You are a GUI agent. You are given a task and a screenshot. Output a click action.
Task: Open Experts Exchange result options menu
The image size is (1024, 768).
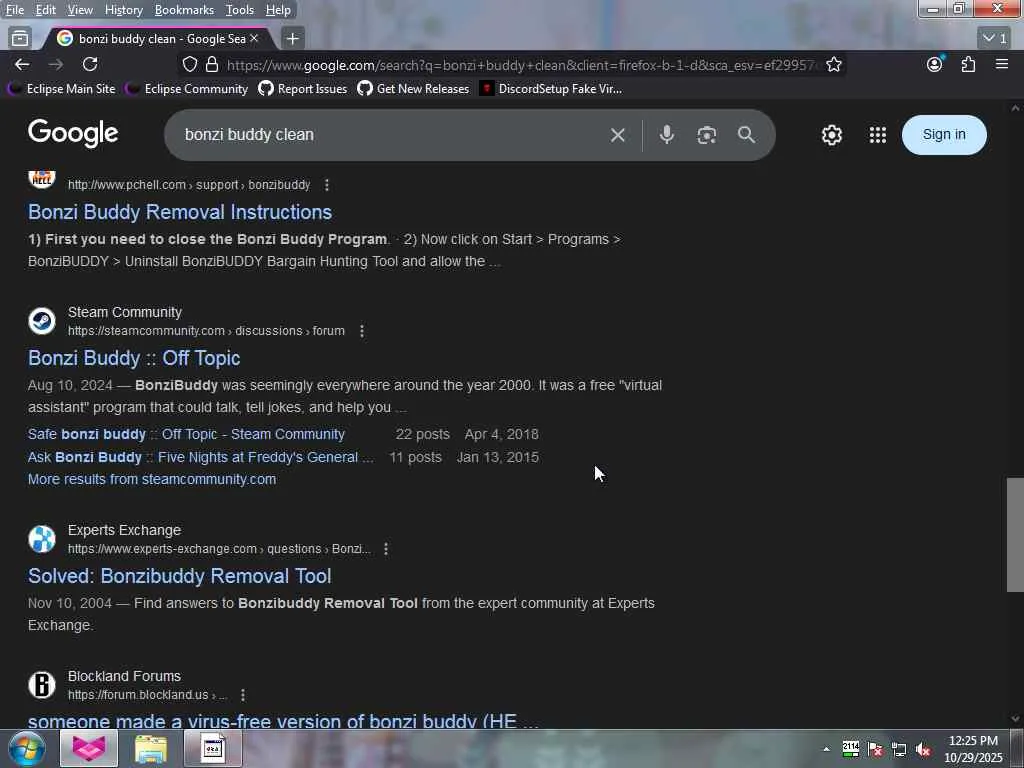386,549
